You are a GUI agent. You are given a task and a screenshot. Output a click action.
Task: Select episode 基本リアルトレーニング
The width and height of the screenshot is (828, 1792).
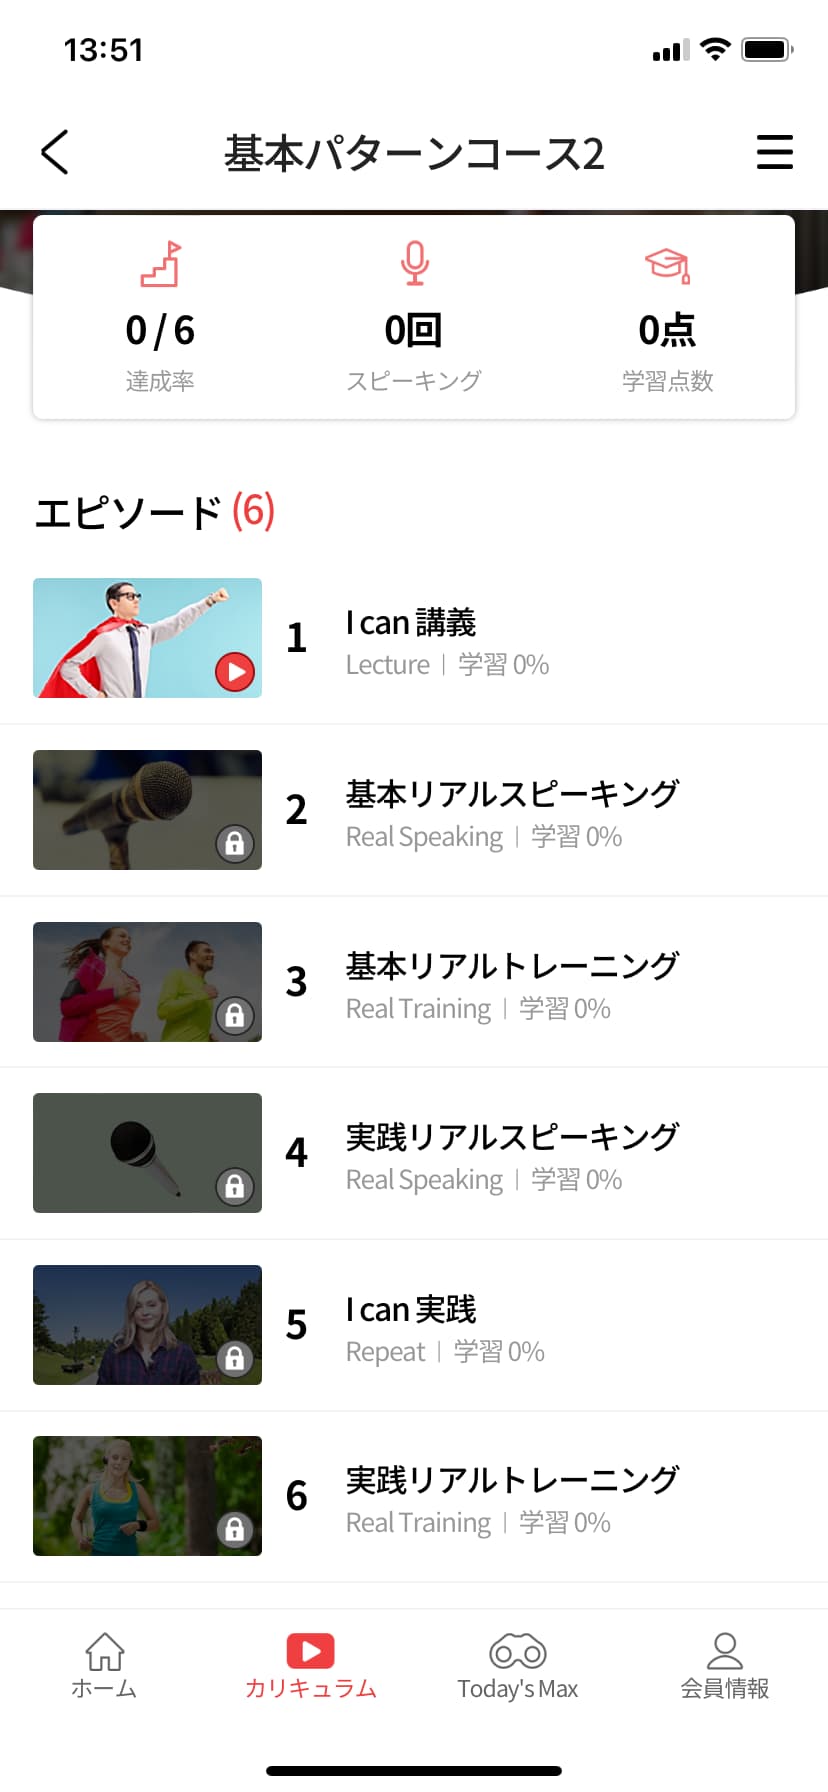coord(512,967)
